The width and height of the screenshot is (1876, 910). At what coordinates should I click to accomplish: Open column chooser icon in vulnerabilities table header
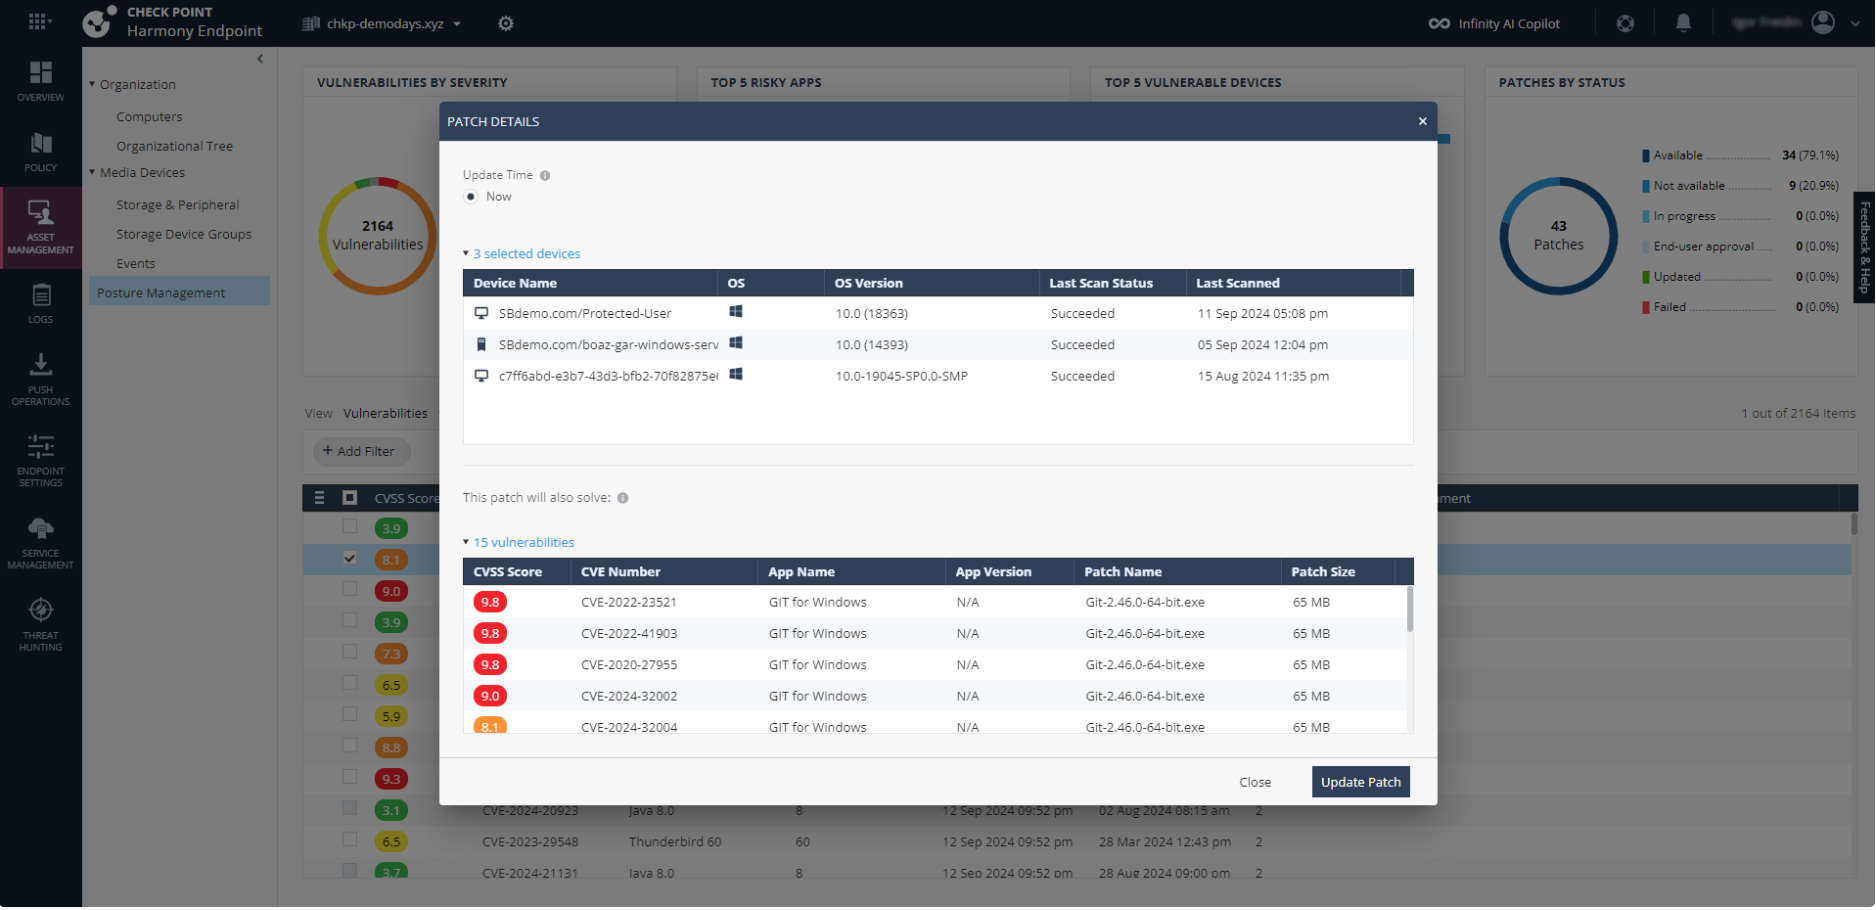[319, 497]
